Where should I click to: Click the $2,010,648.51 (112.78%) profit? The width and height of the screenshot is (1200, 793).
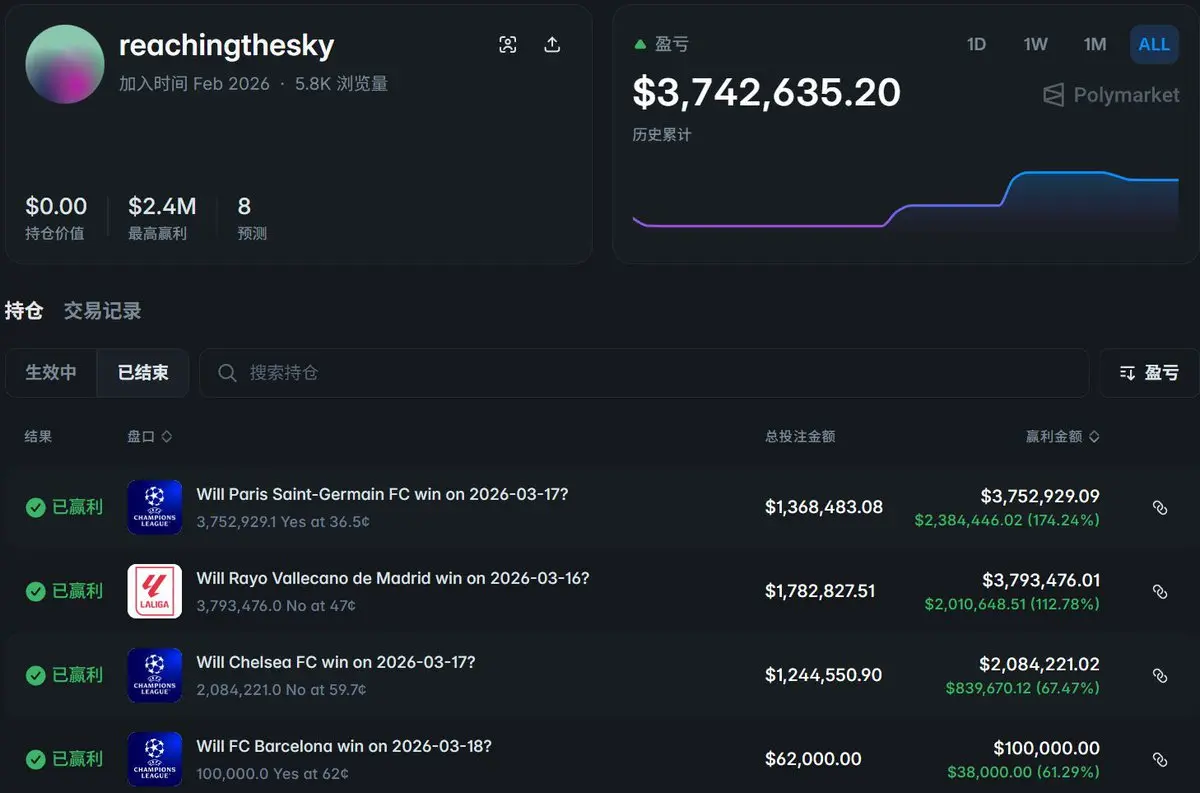click(x=1012, y=604)
